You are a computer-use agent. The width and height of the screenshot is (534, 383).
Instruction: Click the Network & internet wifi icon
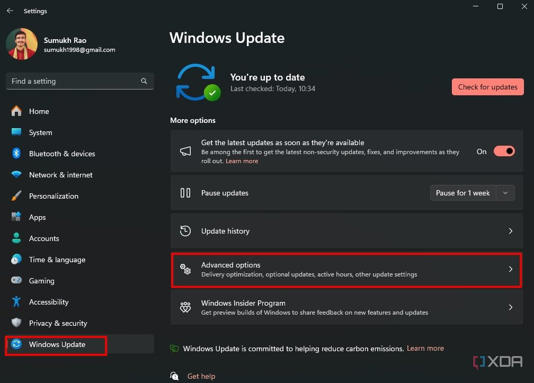pos(16,175)
